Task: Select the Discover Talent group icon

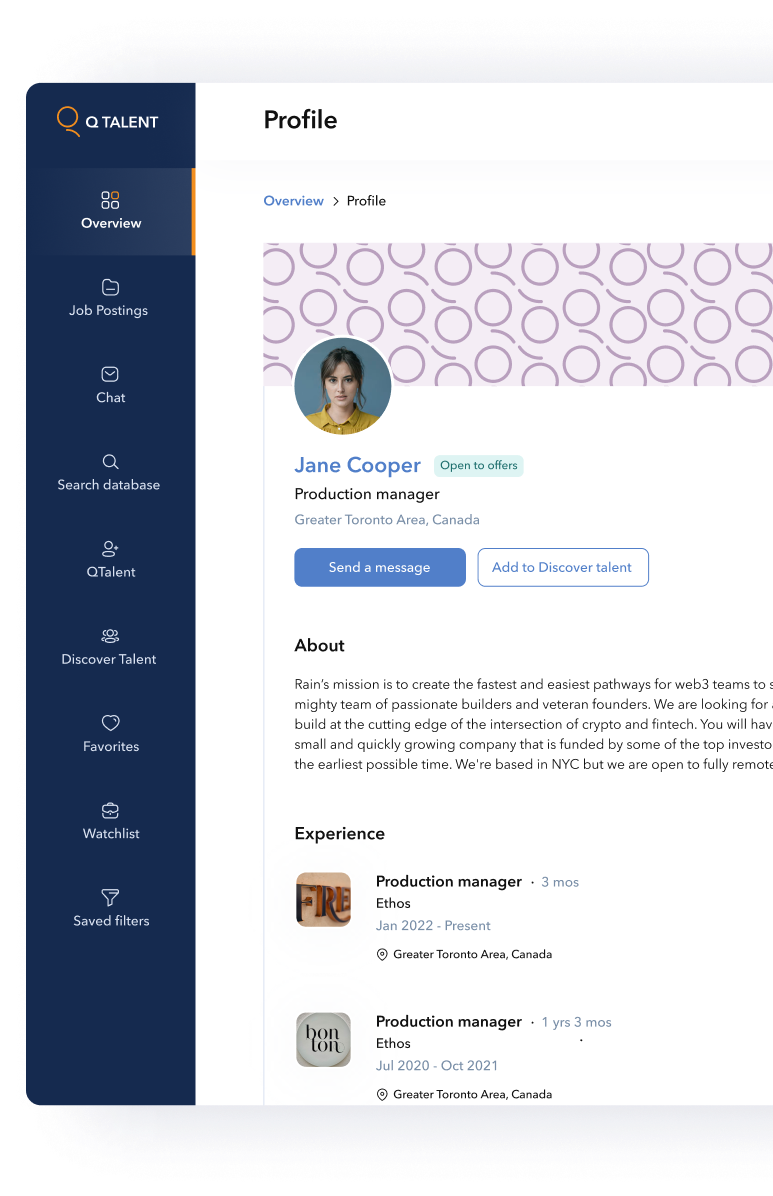Action: (110, 636)
